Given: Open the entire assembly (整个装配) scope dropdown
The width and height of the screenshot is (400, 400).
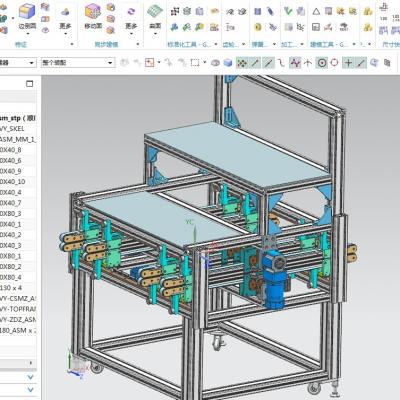Looking at the screenshot, I should (78, 63).
